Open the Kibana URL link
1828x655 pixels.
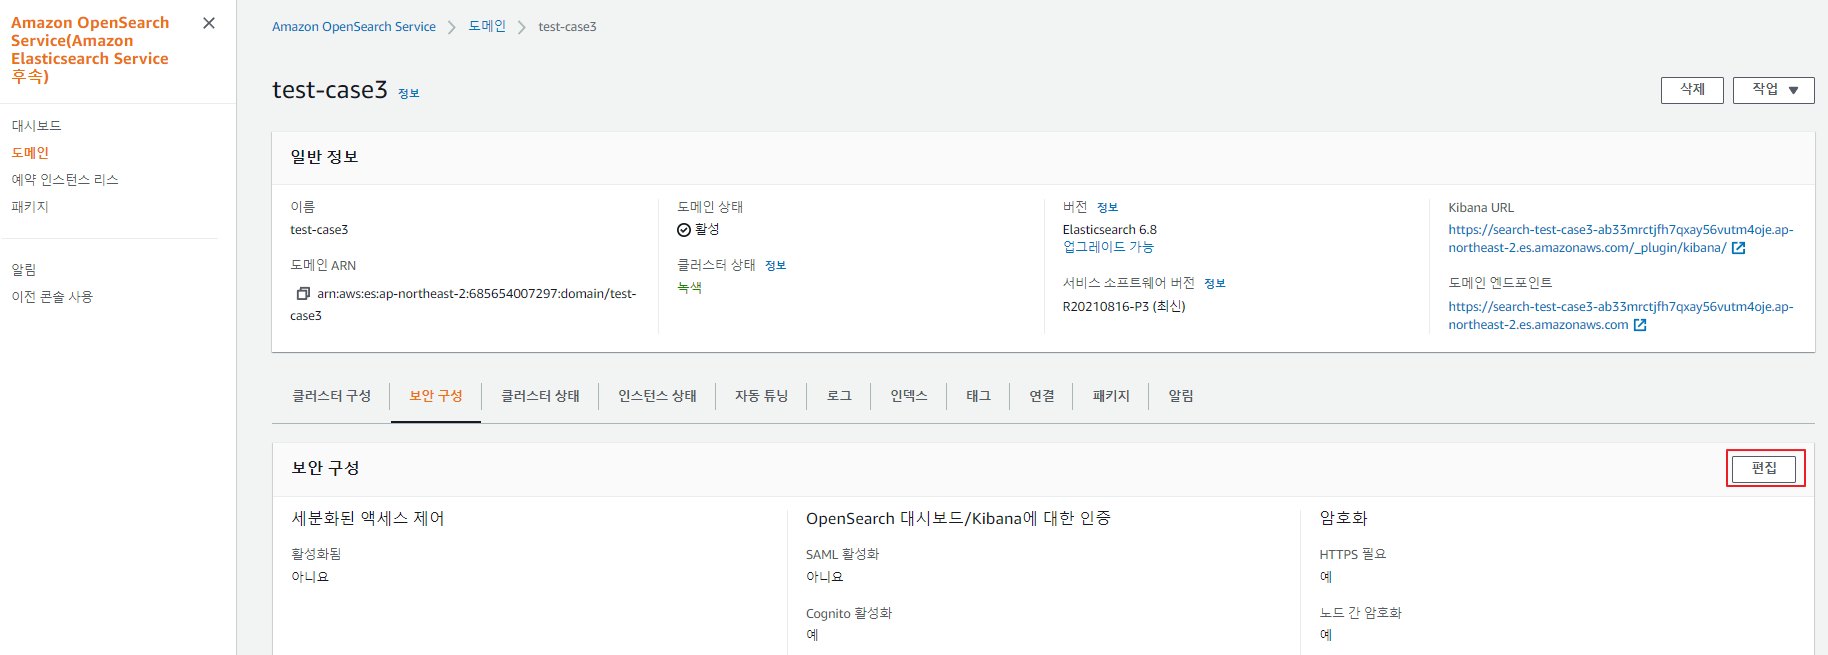pyautogui.click(x=1620, y=239)
